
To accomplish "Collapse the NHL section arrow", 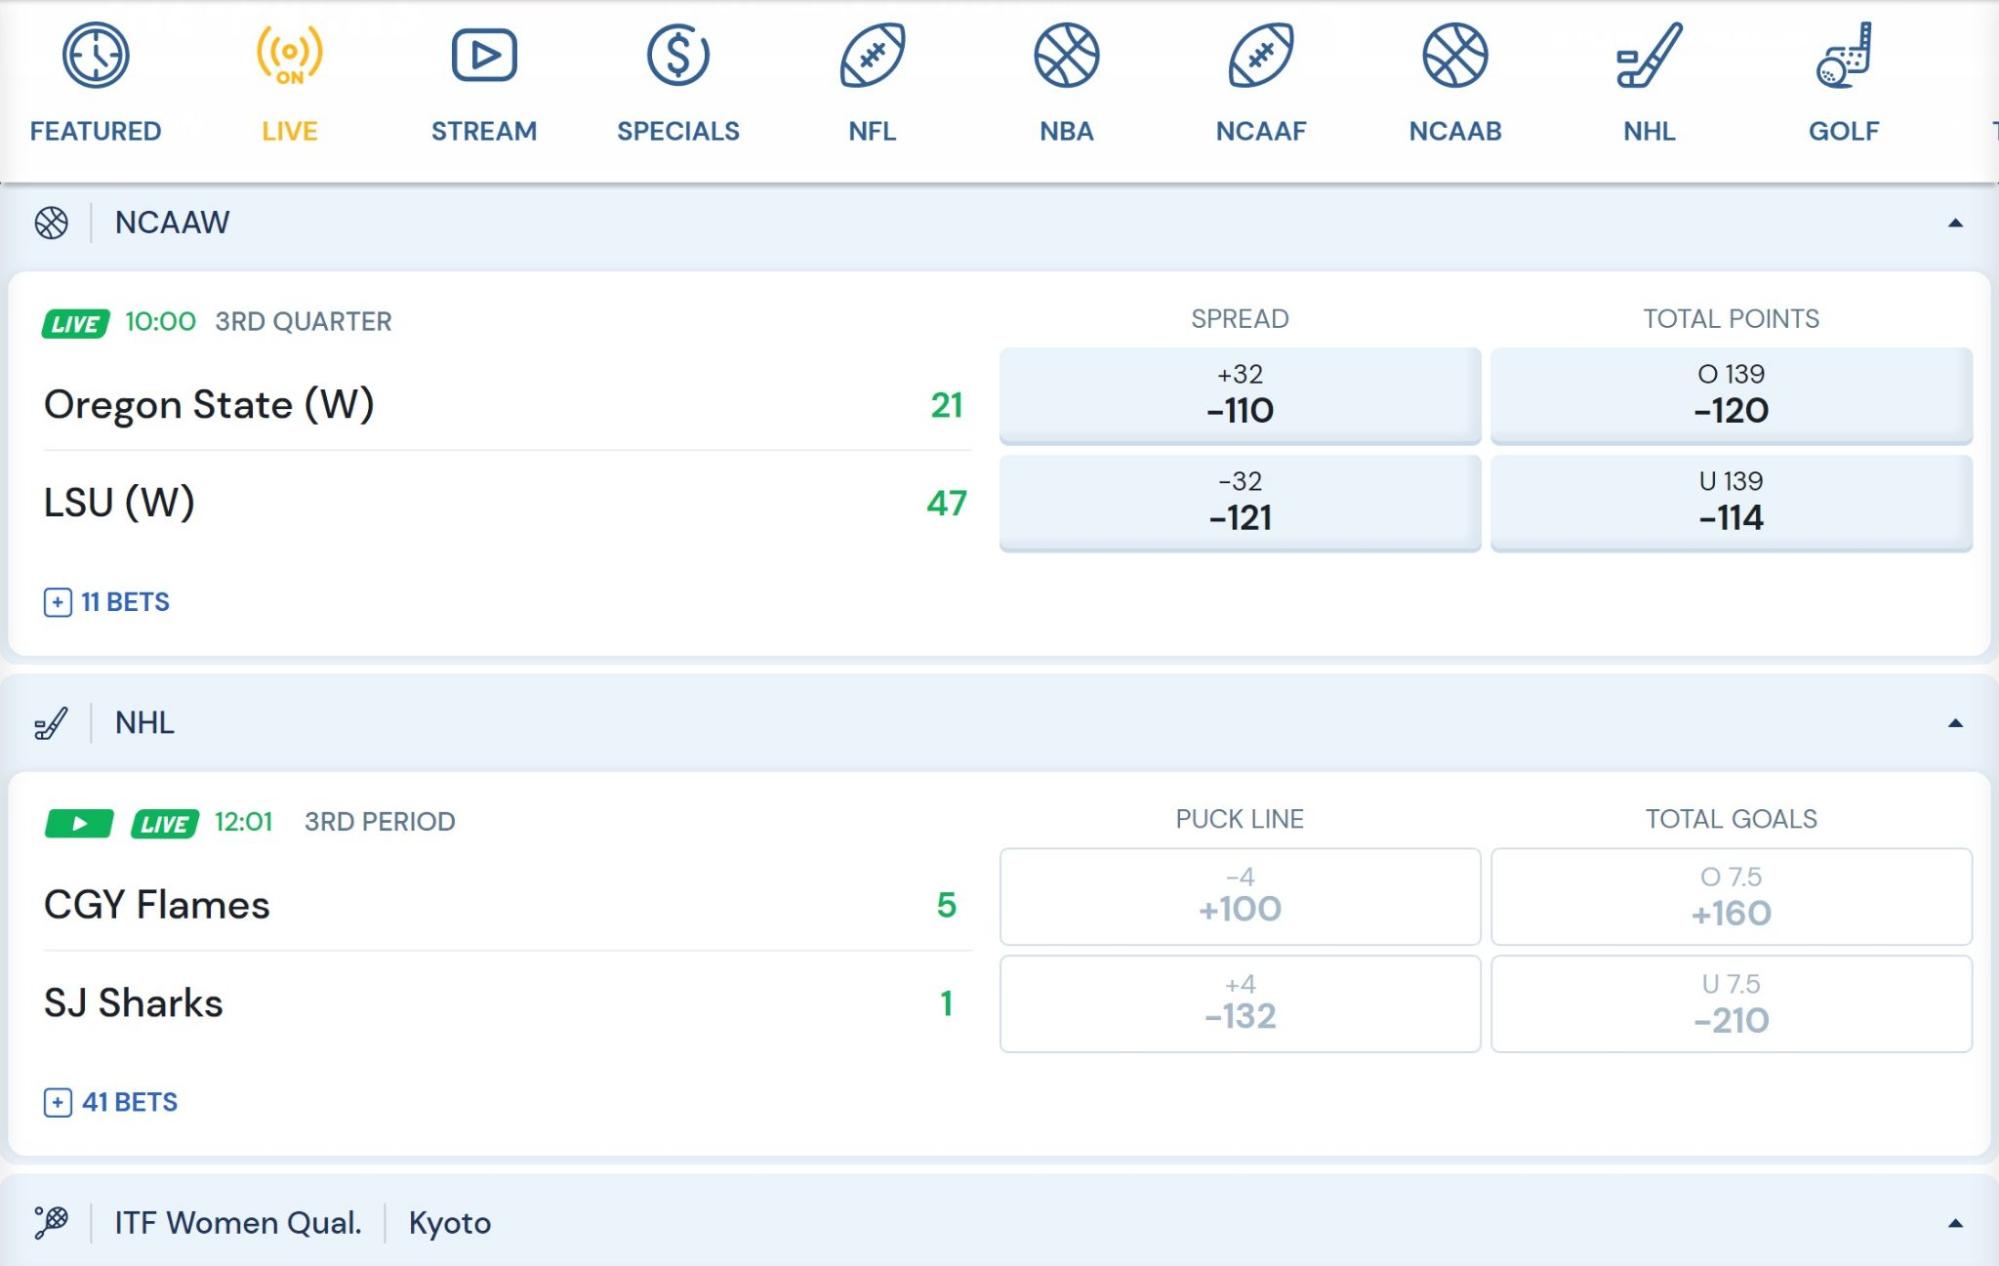I will point(1955,723).
